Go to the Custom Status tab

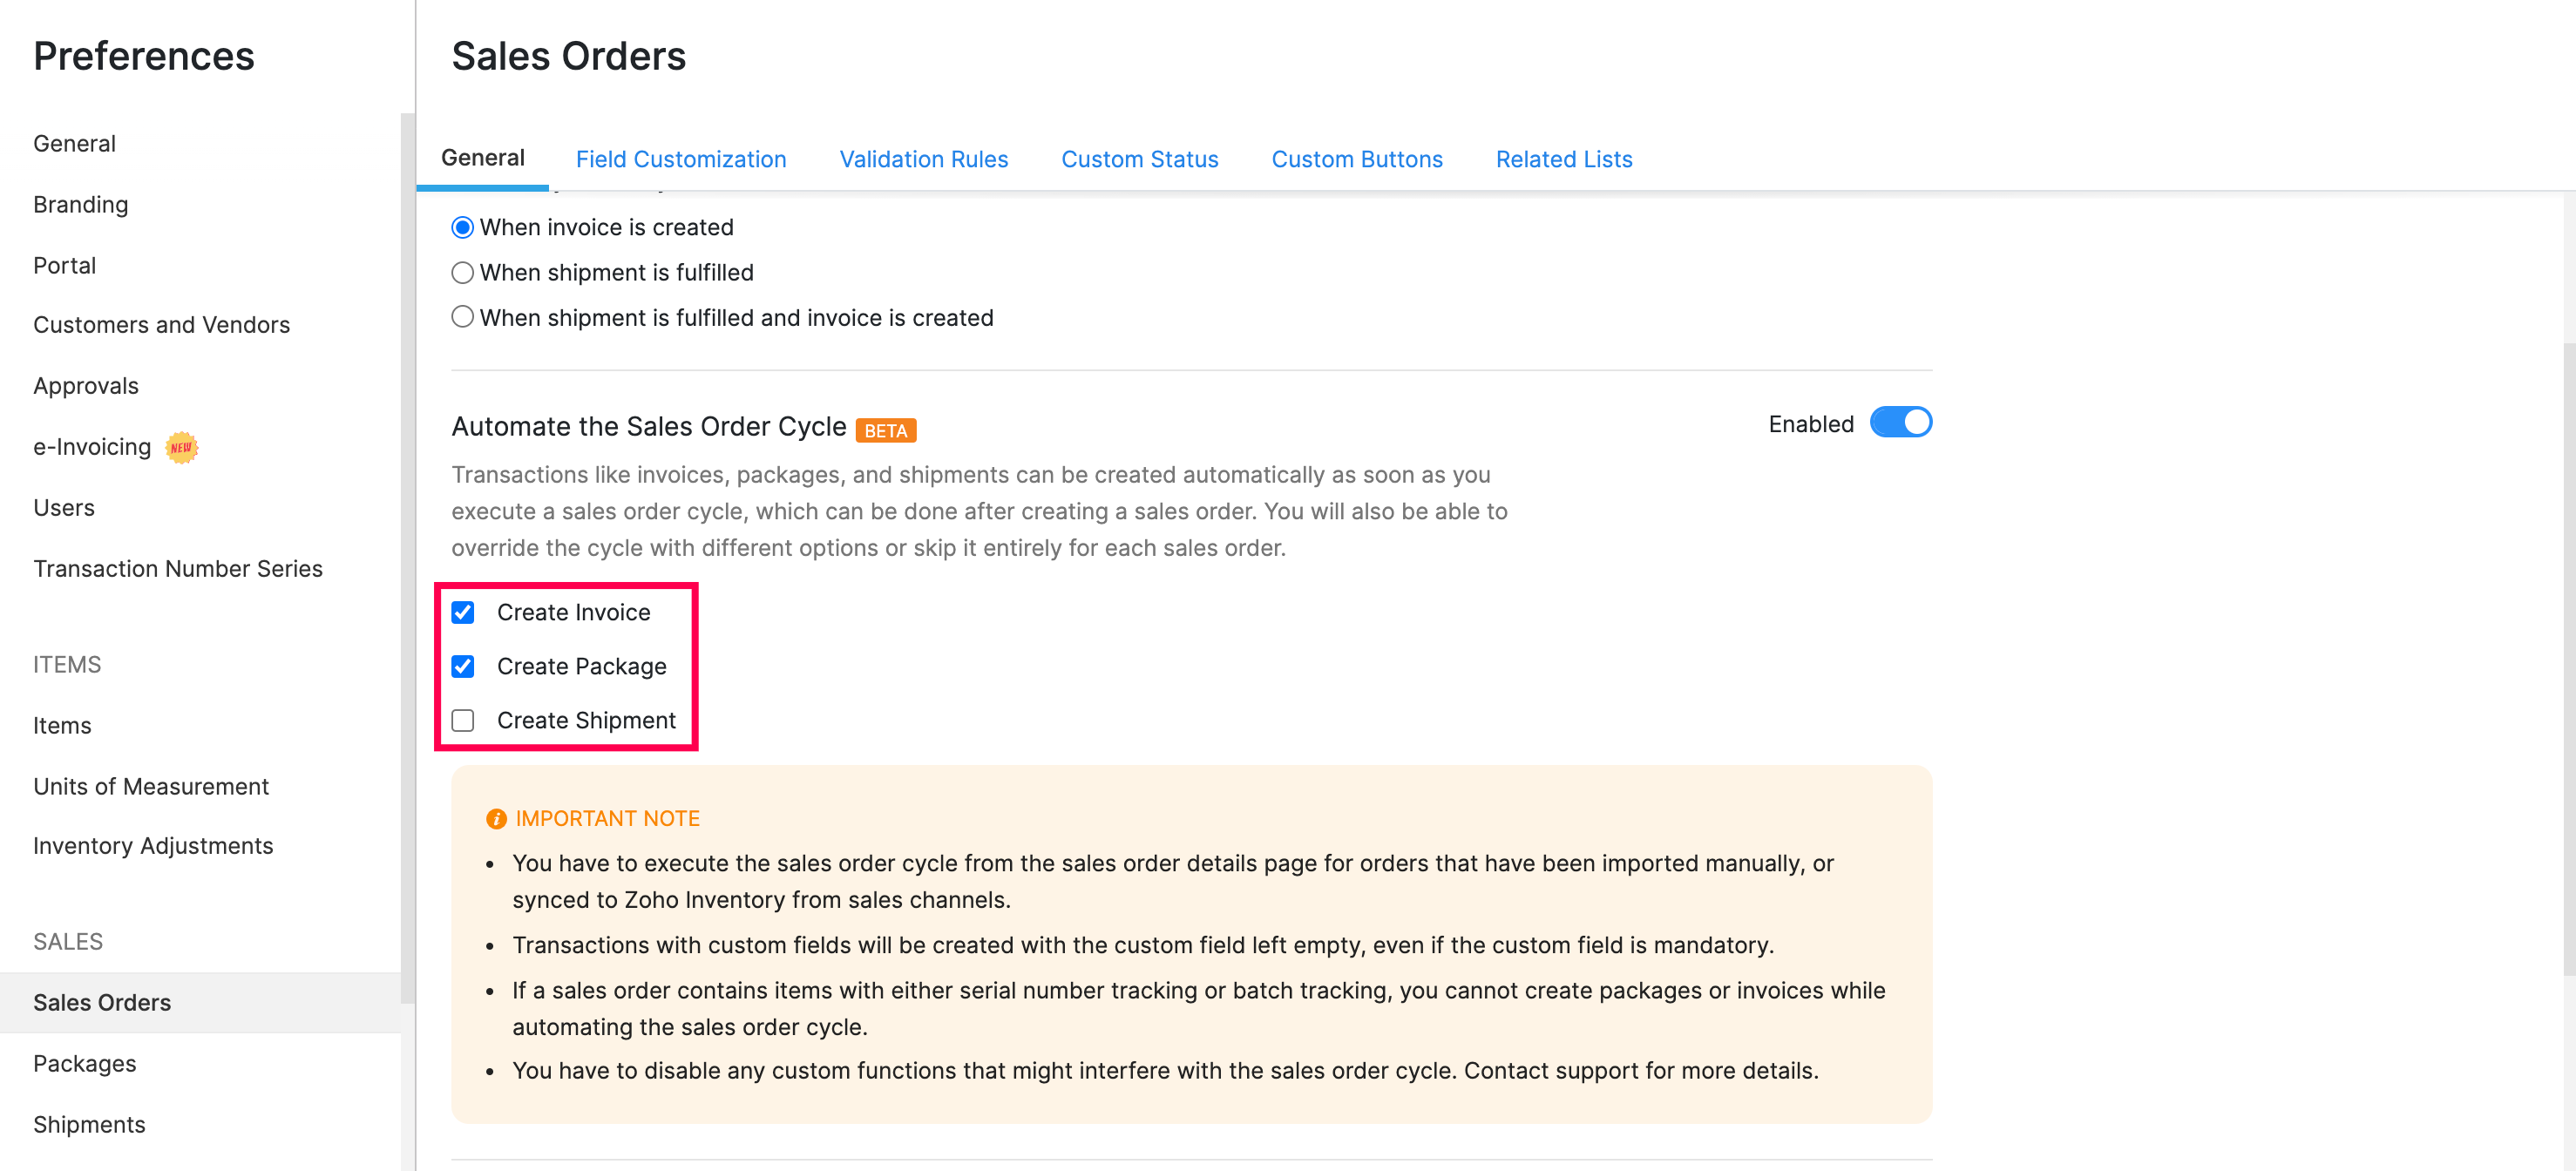click(1139, 159)
